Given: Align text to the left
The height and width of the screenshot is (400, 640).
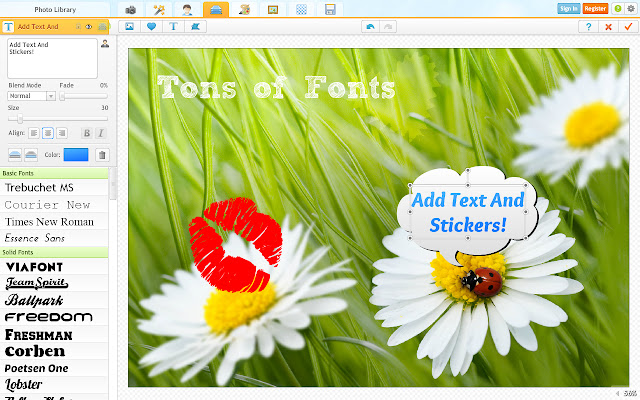Looking at the screenshot, I should 34,133.
